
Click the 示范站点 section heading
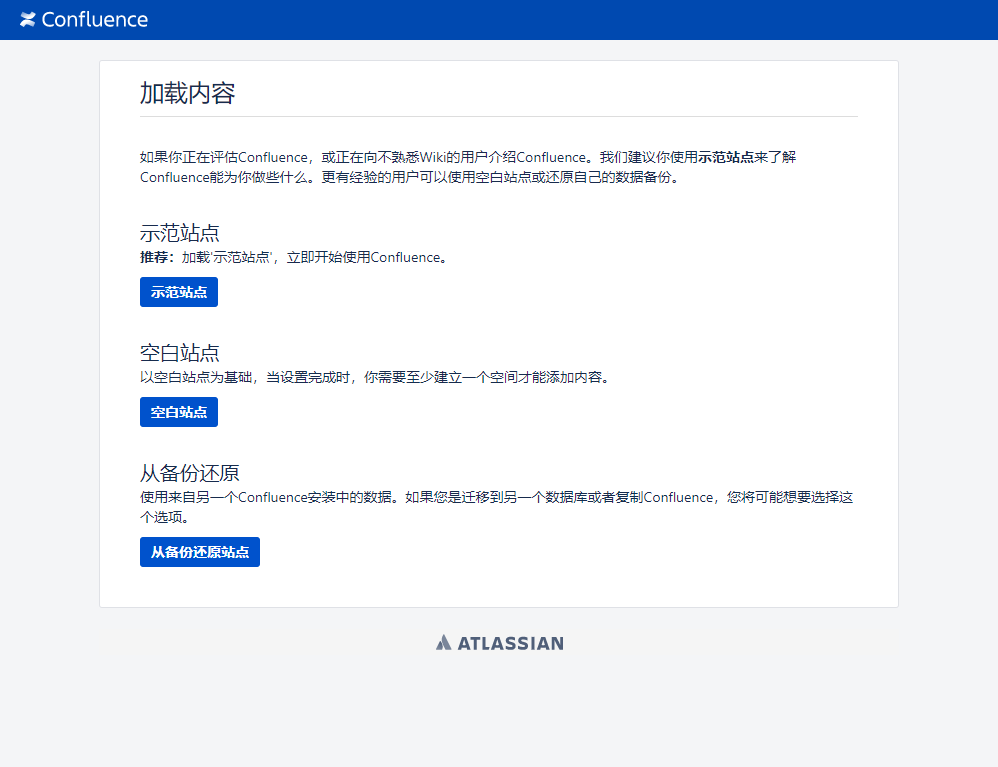(x=179, y=233)
